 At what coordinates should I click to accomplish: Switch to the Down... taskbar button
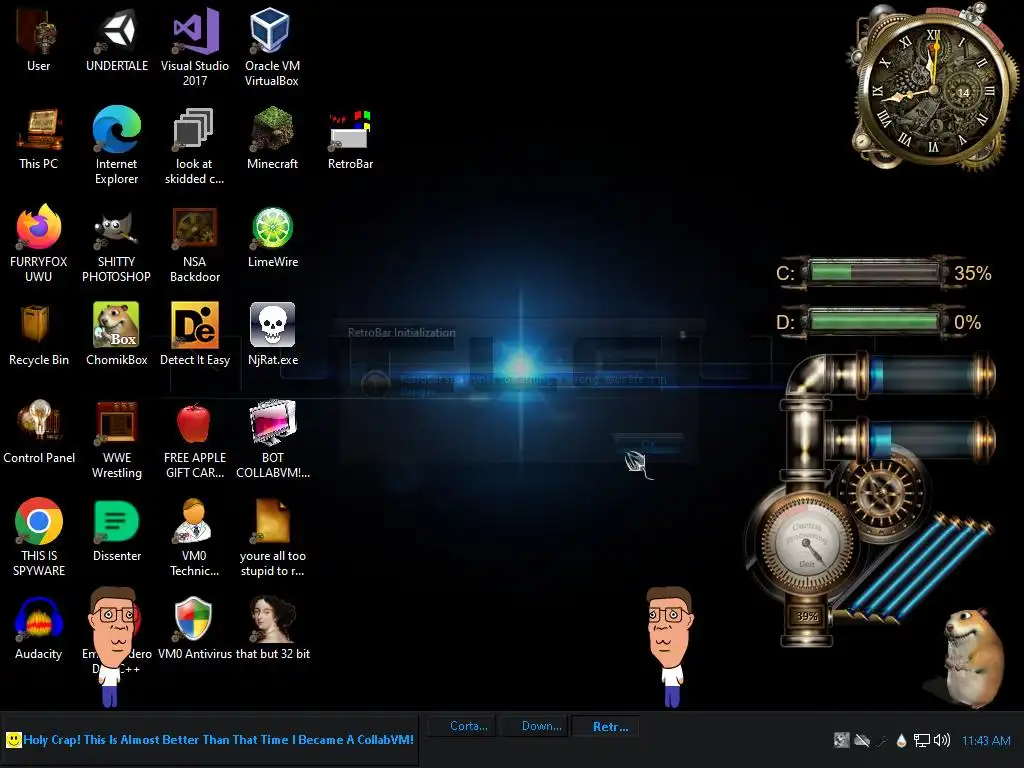[535, 726]
